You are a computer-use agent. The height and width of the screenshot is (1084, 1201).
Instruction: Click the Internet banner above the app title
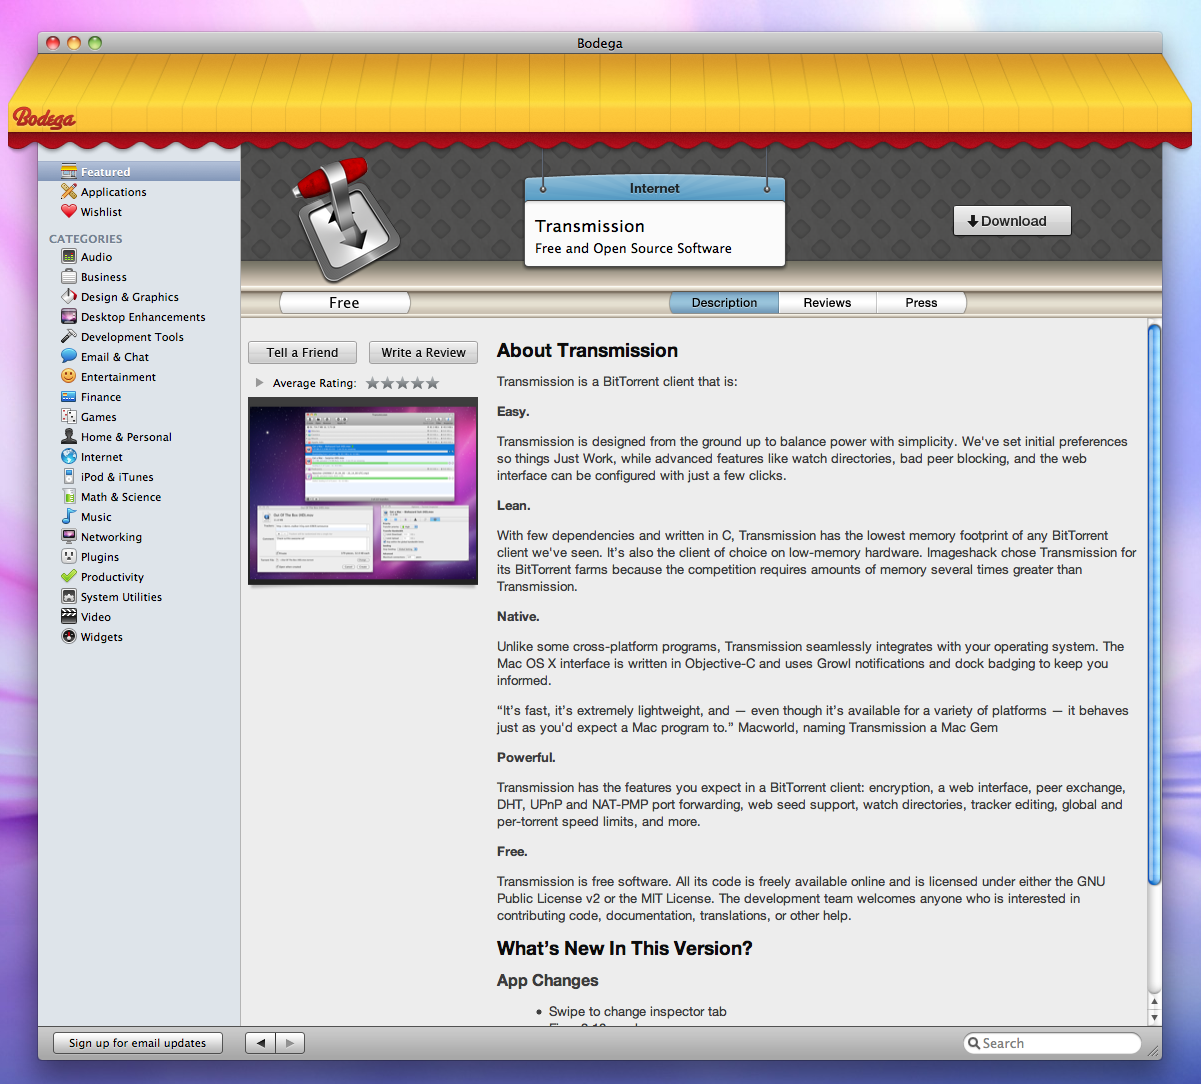[x=655, y=188]
